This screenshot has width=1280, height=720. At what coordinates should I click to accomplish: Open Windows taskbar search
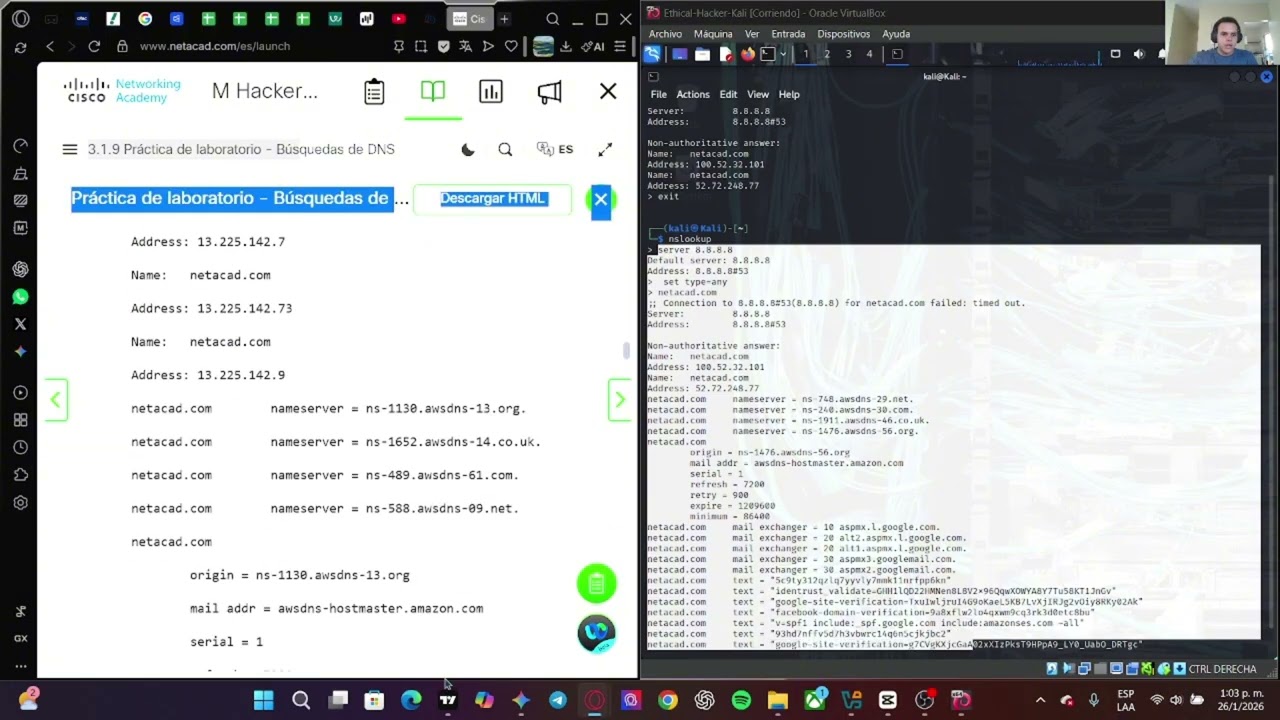tap(301, 700)
